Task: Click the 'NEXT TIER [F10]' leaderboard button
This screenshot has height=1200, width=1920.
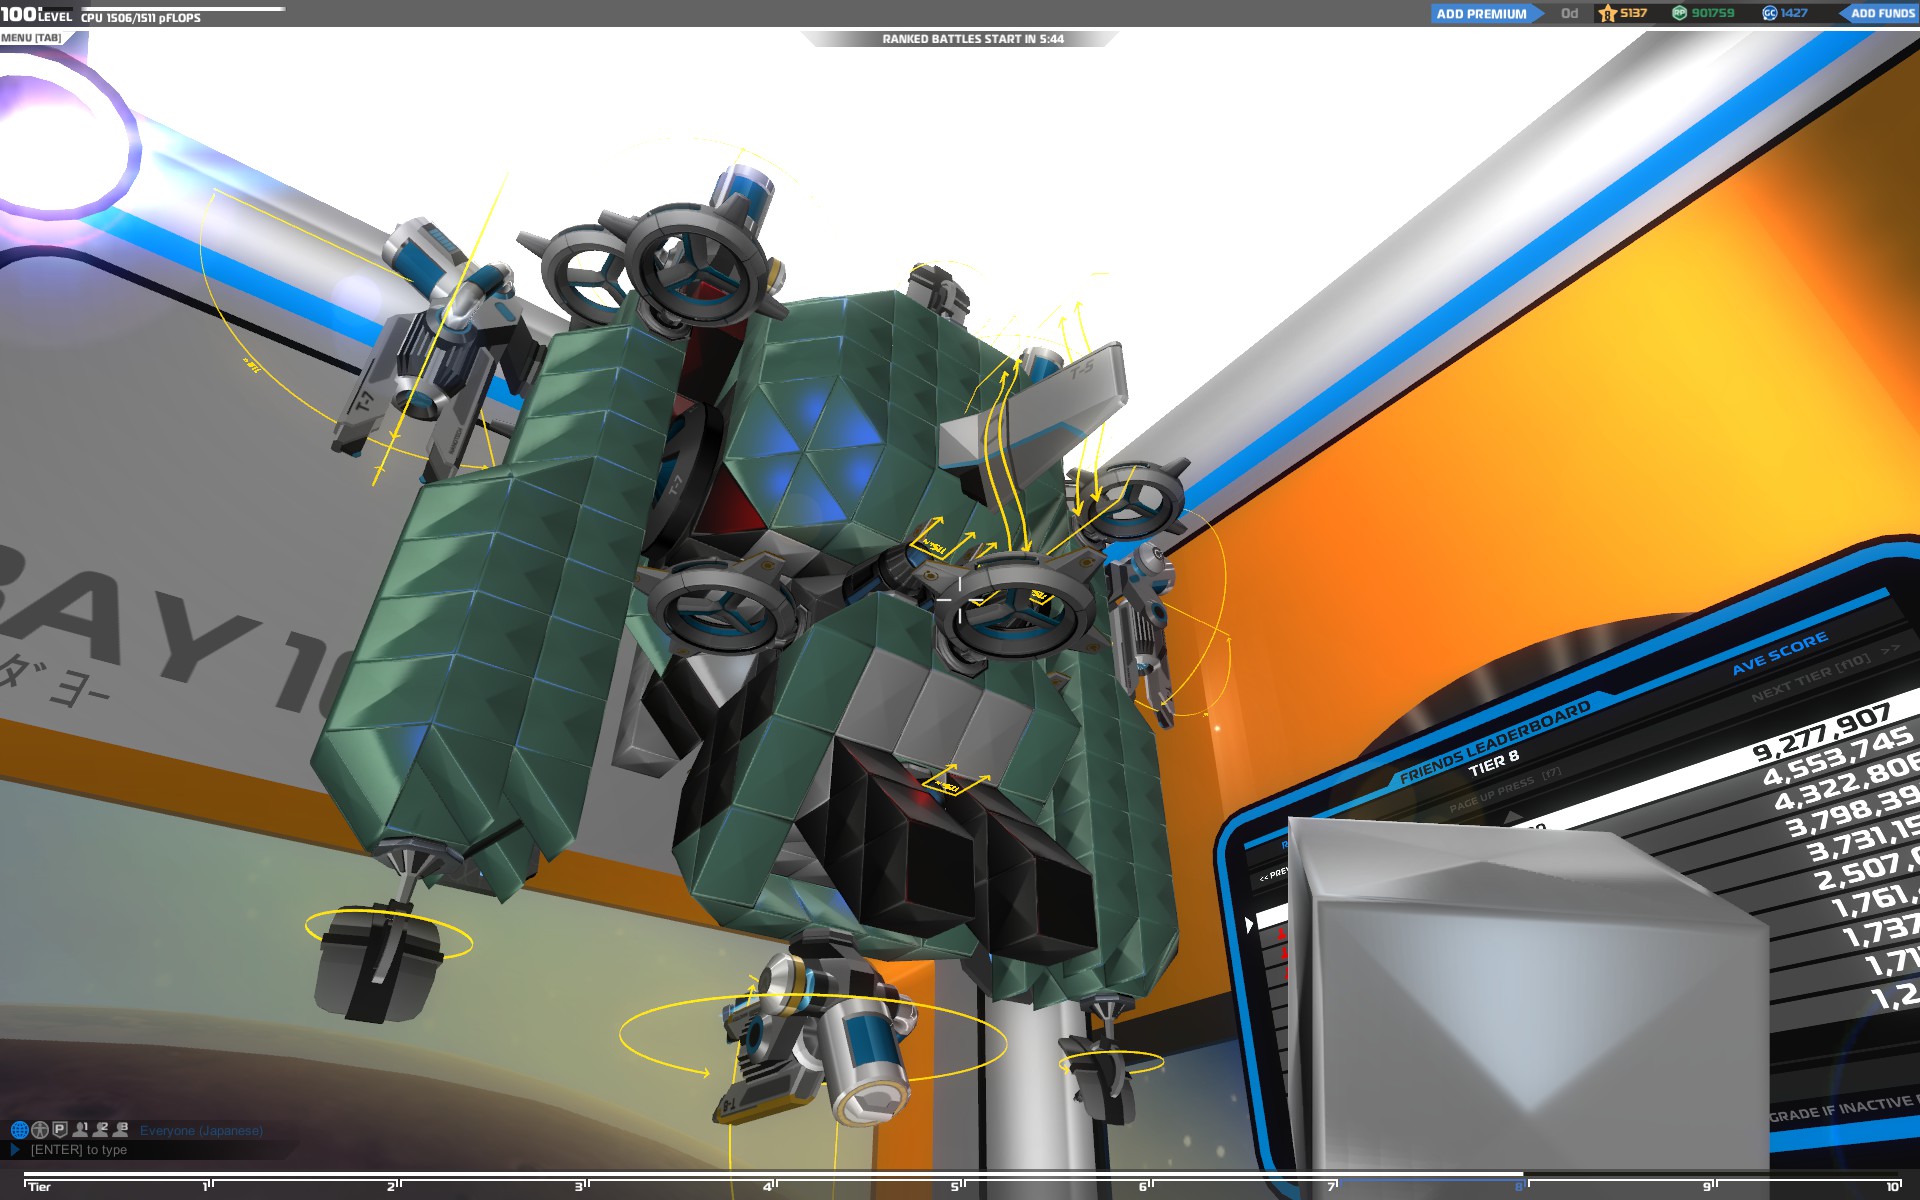Action: point(1810,677)
